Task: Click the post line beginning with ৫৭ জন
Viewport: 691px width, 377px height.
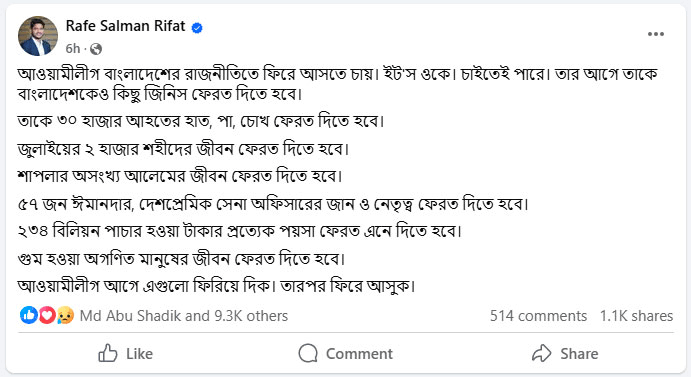Action: pos(273,204)
